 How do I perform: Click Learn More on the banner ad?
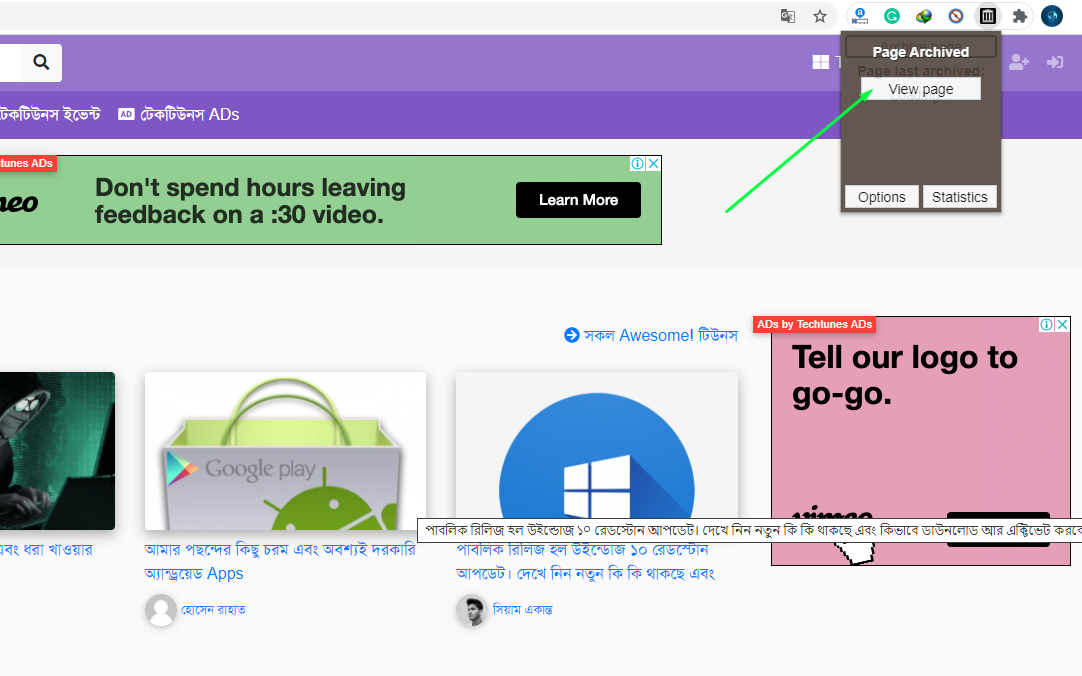point(578,200)
